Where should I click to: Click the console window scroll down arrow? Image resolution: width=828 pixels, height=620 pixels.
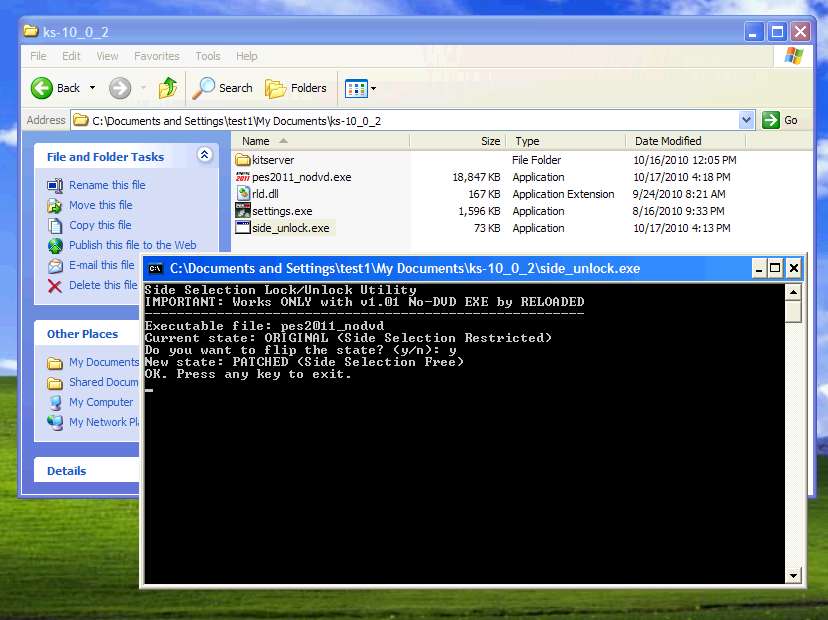coord(793,575)
